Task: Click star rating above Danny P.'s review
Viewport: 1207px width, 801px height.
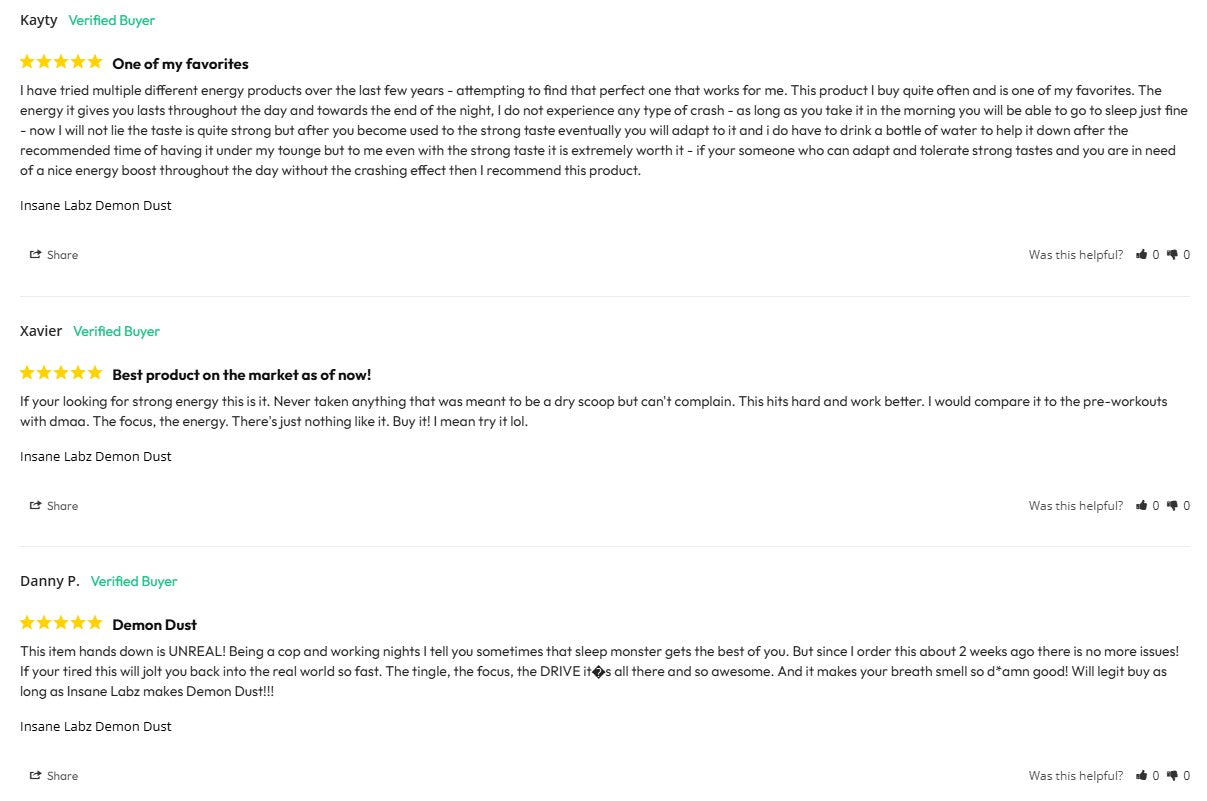Action: [61, 623]
